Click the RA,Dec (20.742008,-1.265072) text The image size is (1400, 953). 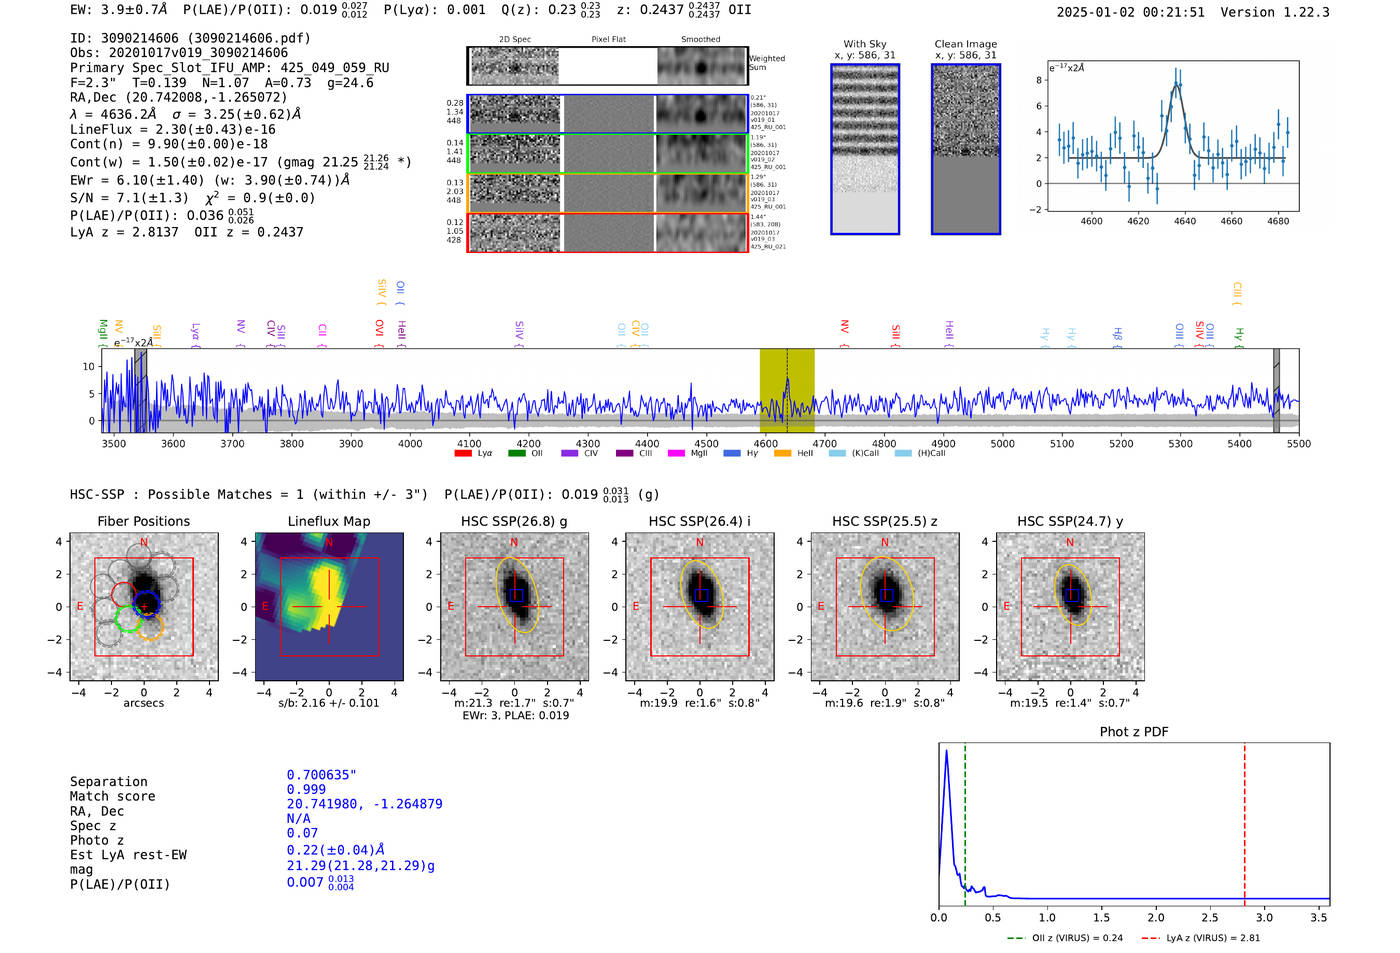coord(178,97)
